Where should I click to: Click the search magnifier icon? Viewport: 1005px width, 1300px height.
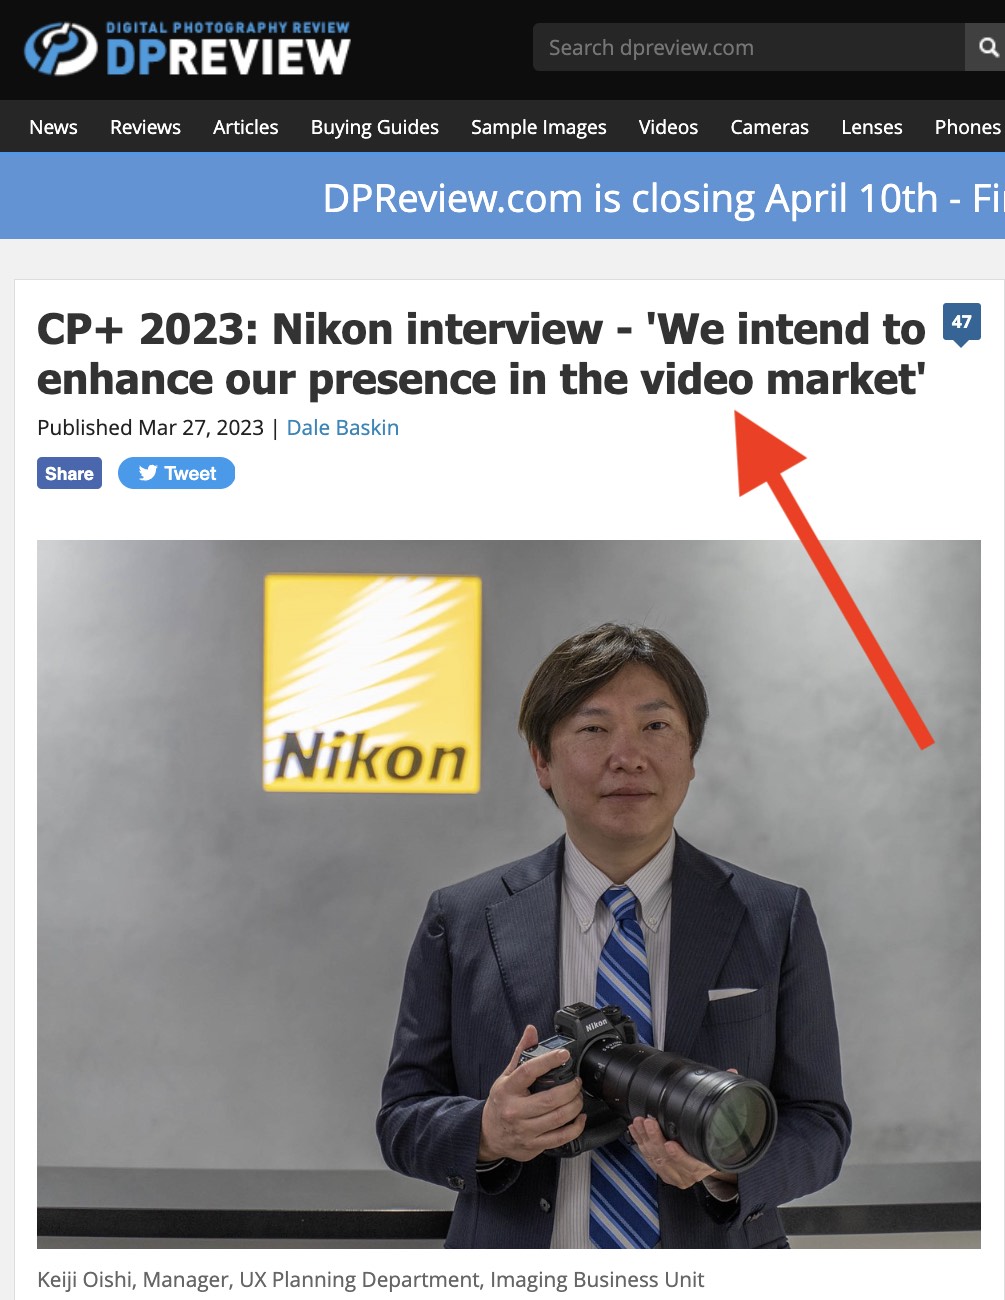(x=988, y=47)
